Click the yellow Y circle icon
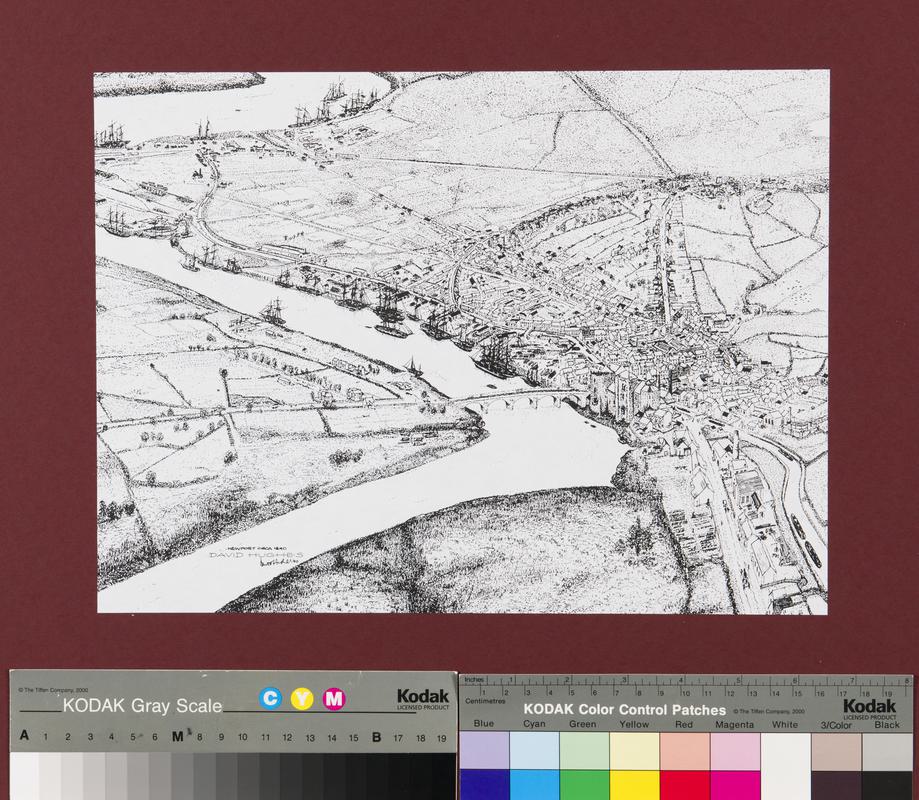 [301, 698]
